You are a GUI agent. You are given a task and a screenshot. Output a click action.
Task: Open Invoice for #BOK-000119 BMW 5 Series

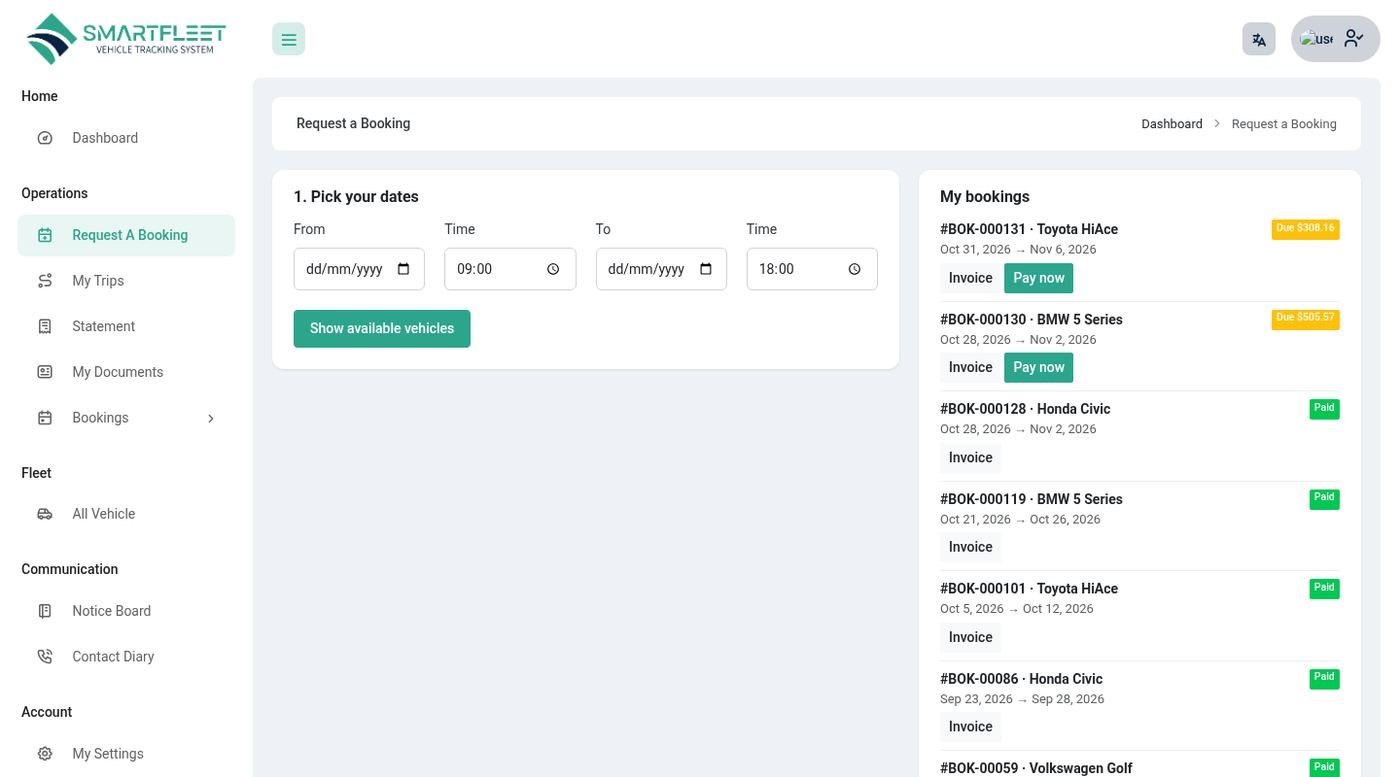970,547
